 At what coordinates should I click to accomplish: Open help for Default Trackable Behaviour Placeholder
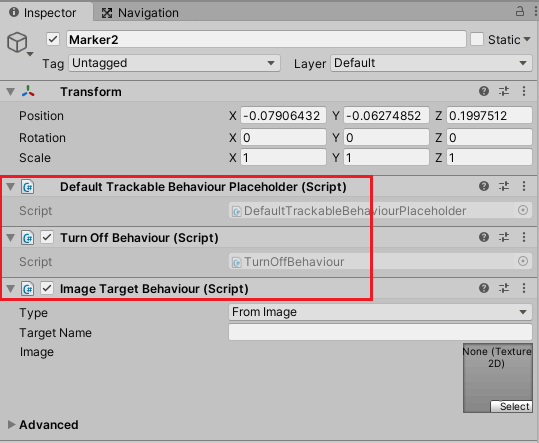[484, 186]
